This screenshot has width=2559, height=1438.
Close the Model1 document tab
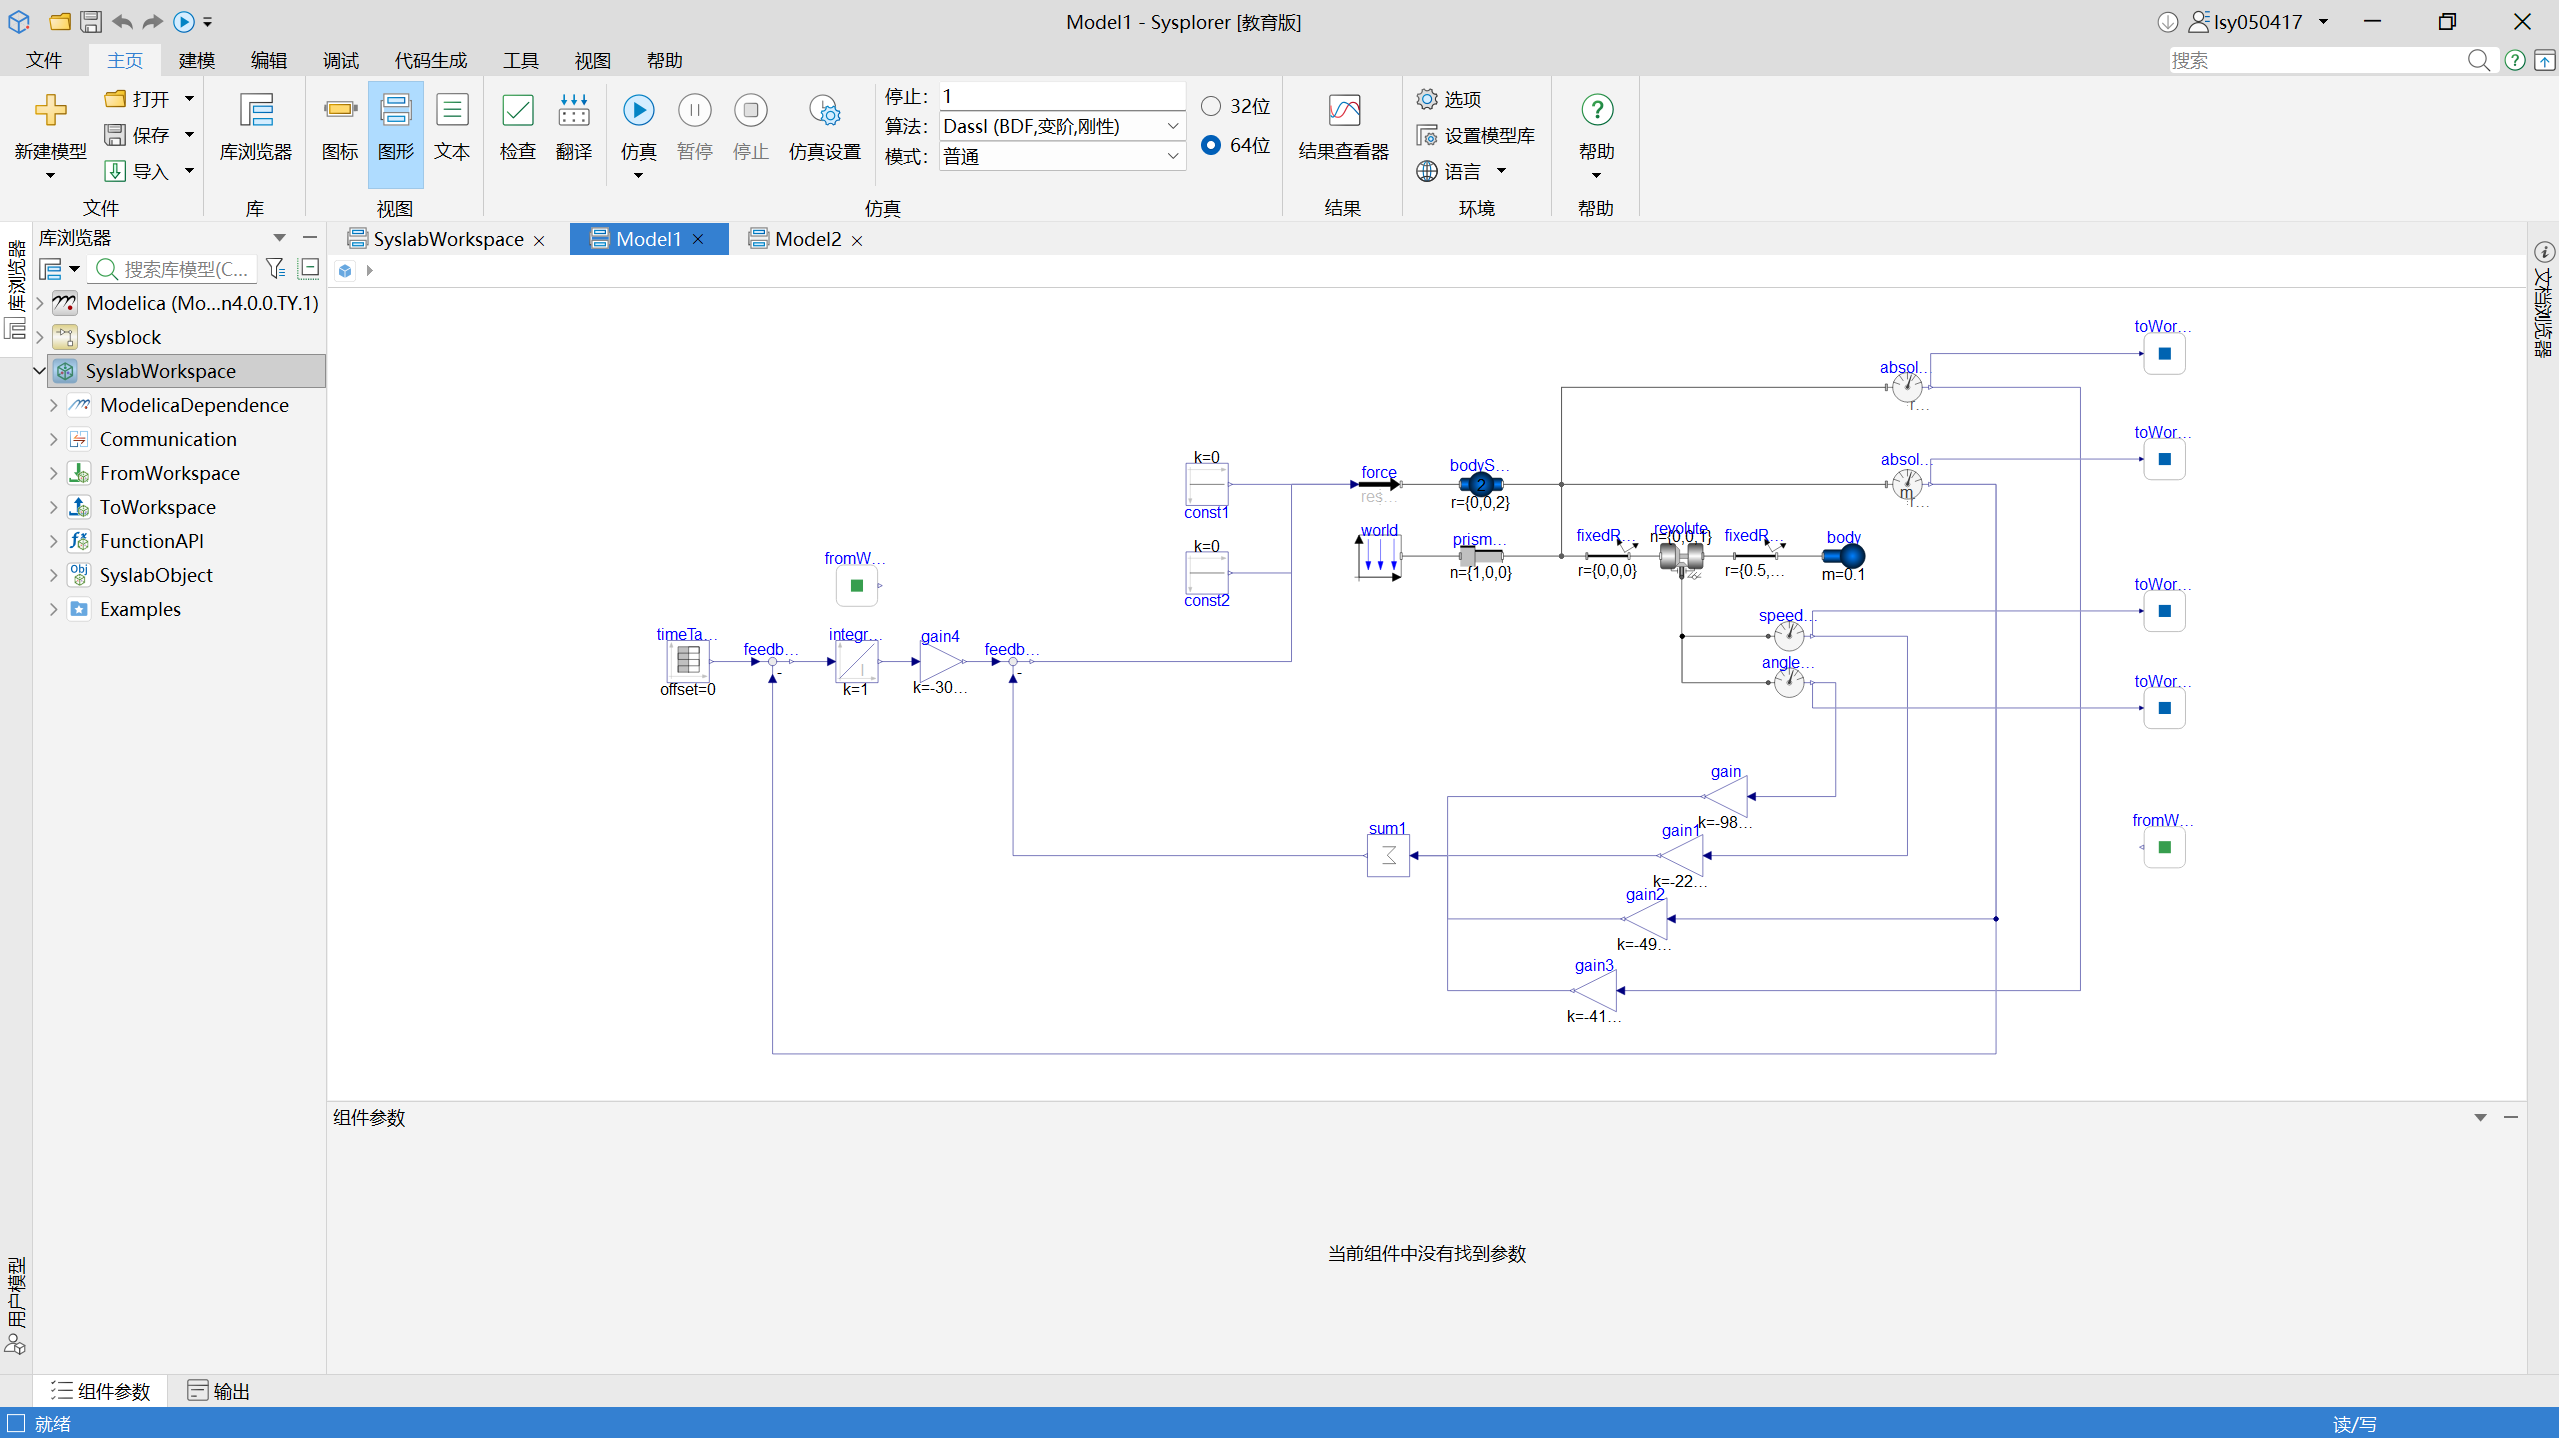pyautogui.click(x=698, y=239)
